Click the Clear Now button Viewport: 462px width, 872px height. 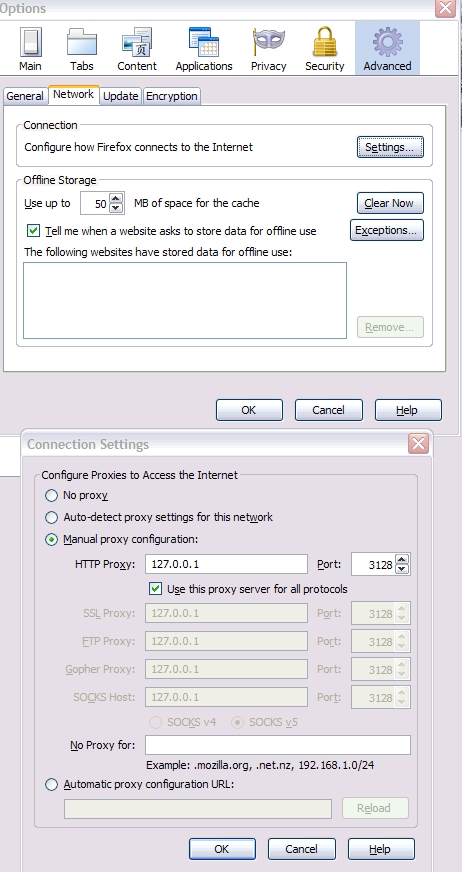pyautogui.click(x=390, y=203)
